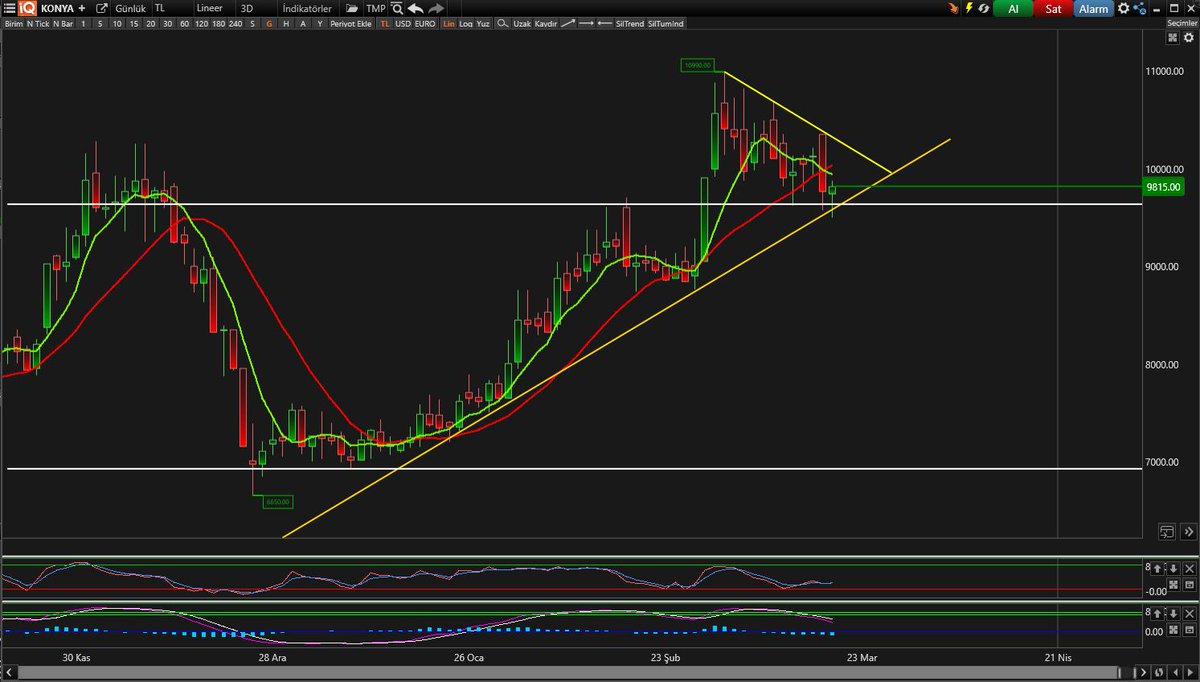Open TL currency dropdown

point(171,8)
